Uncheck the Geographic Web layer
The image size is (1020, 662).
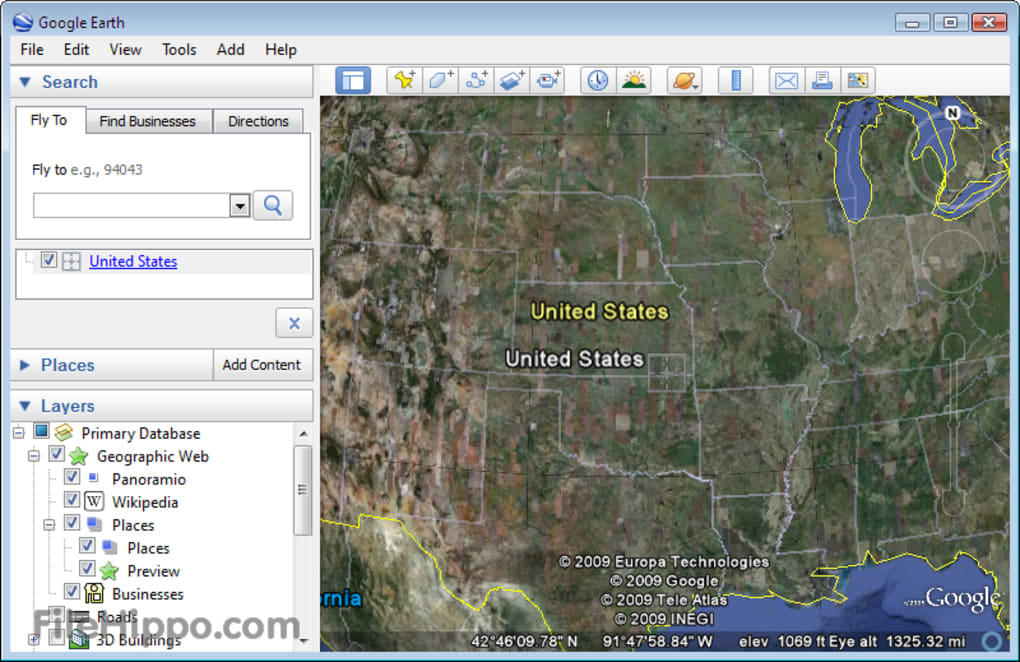pos(57,454)
